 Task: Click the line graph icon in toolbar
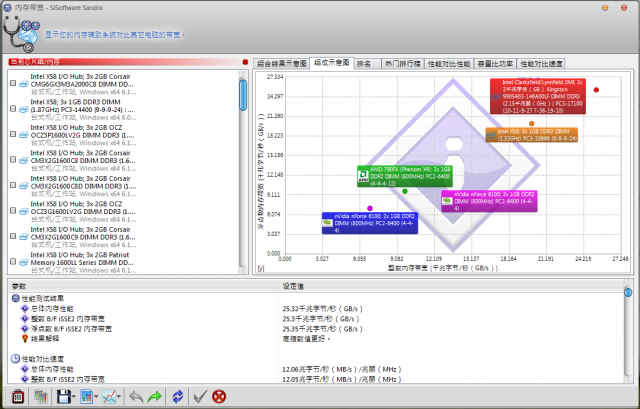pyautogui.click(x=109, y=397)
